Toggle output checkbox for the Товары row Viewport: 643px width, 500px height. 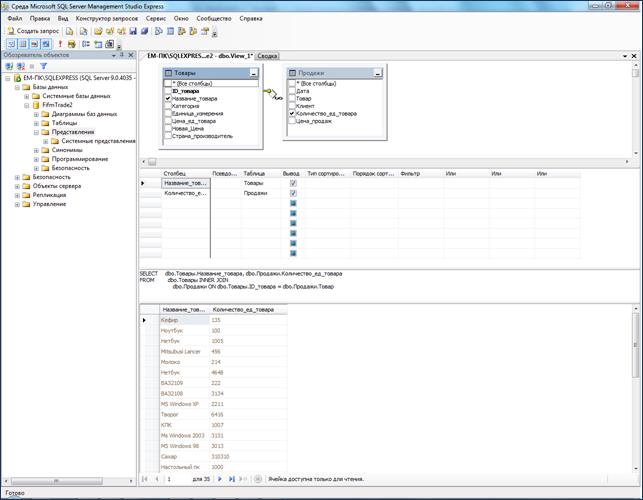tap(292, 184)
